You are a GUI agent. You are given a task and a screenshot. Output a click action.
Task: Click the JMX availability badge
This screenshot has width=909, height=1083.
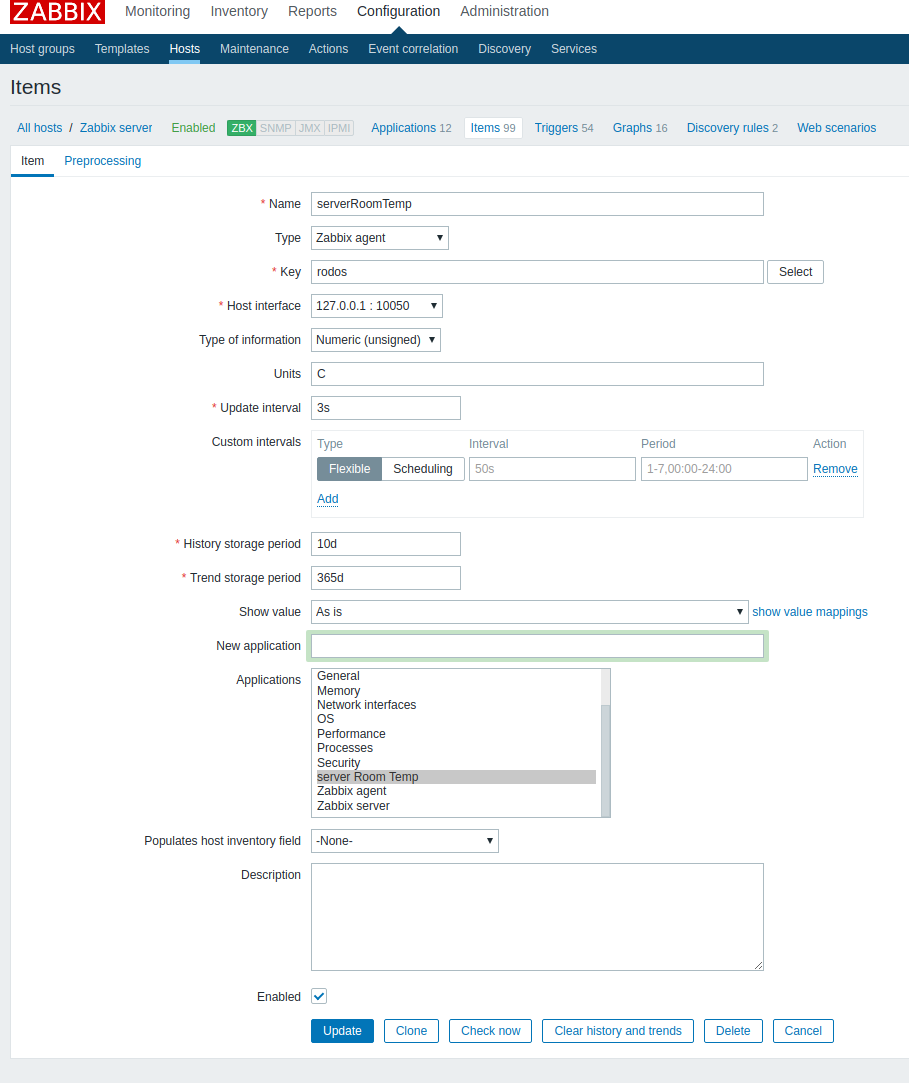coord(309,128)
